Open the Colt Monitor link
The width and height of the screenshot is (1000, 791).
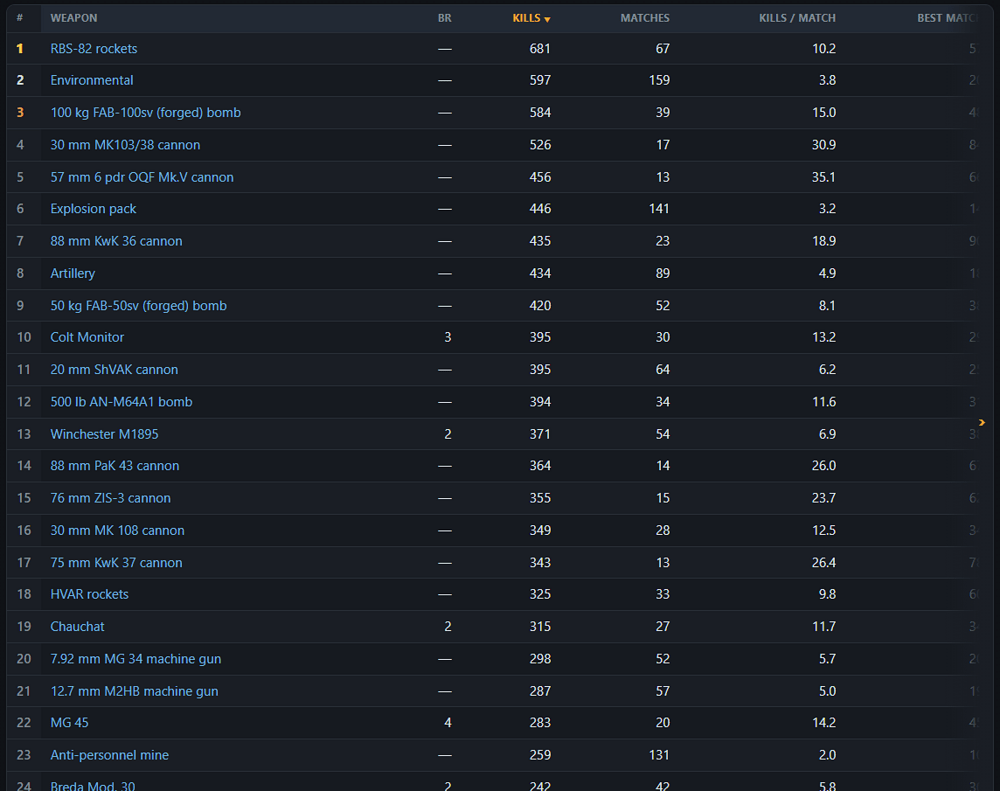87,337
